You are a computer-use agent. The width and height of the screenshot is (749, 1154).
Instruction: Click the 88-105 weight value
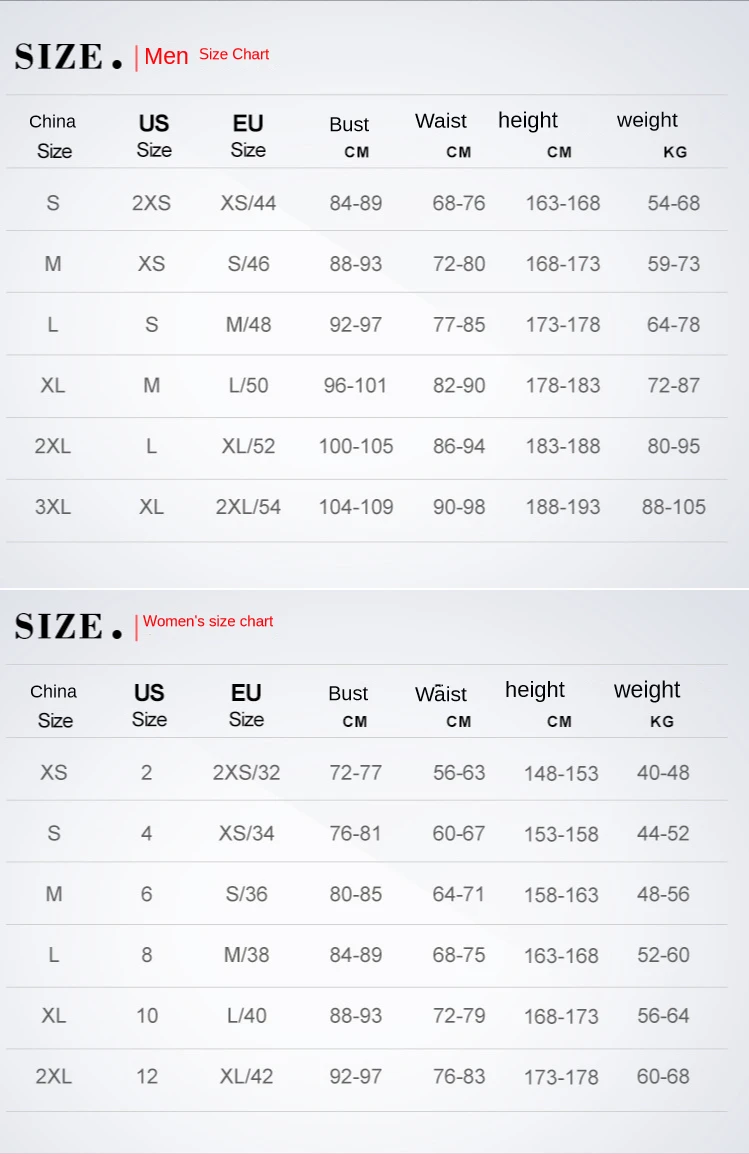click(x=673, y=507)
